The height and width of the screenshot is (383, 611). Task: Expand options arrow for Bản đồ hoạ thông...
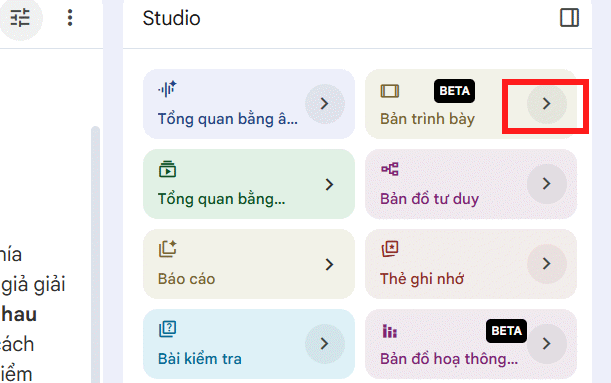pos(547,344)
